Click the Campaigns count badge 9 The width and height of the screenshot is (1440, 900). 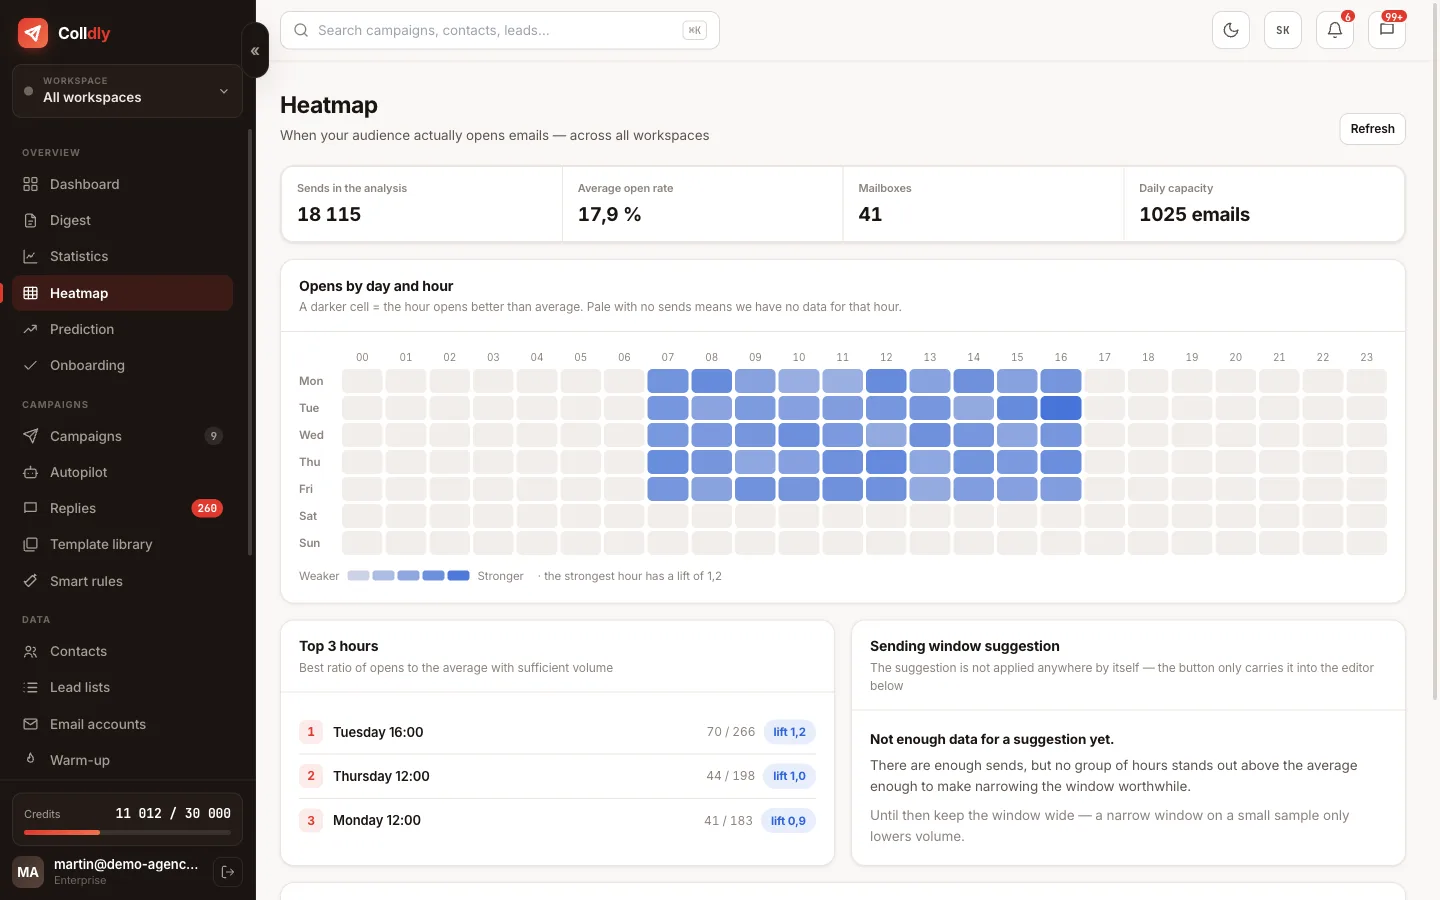(214, 436)
